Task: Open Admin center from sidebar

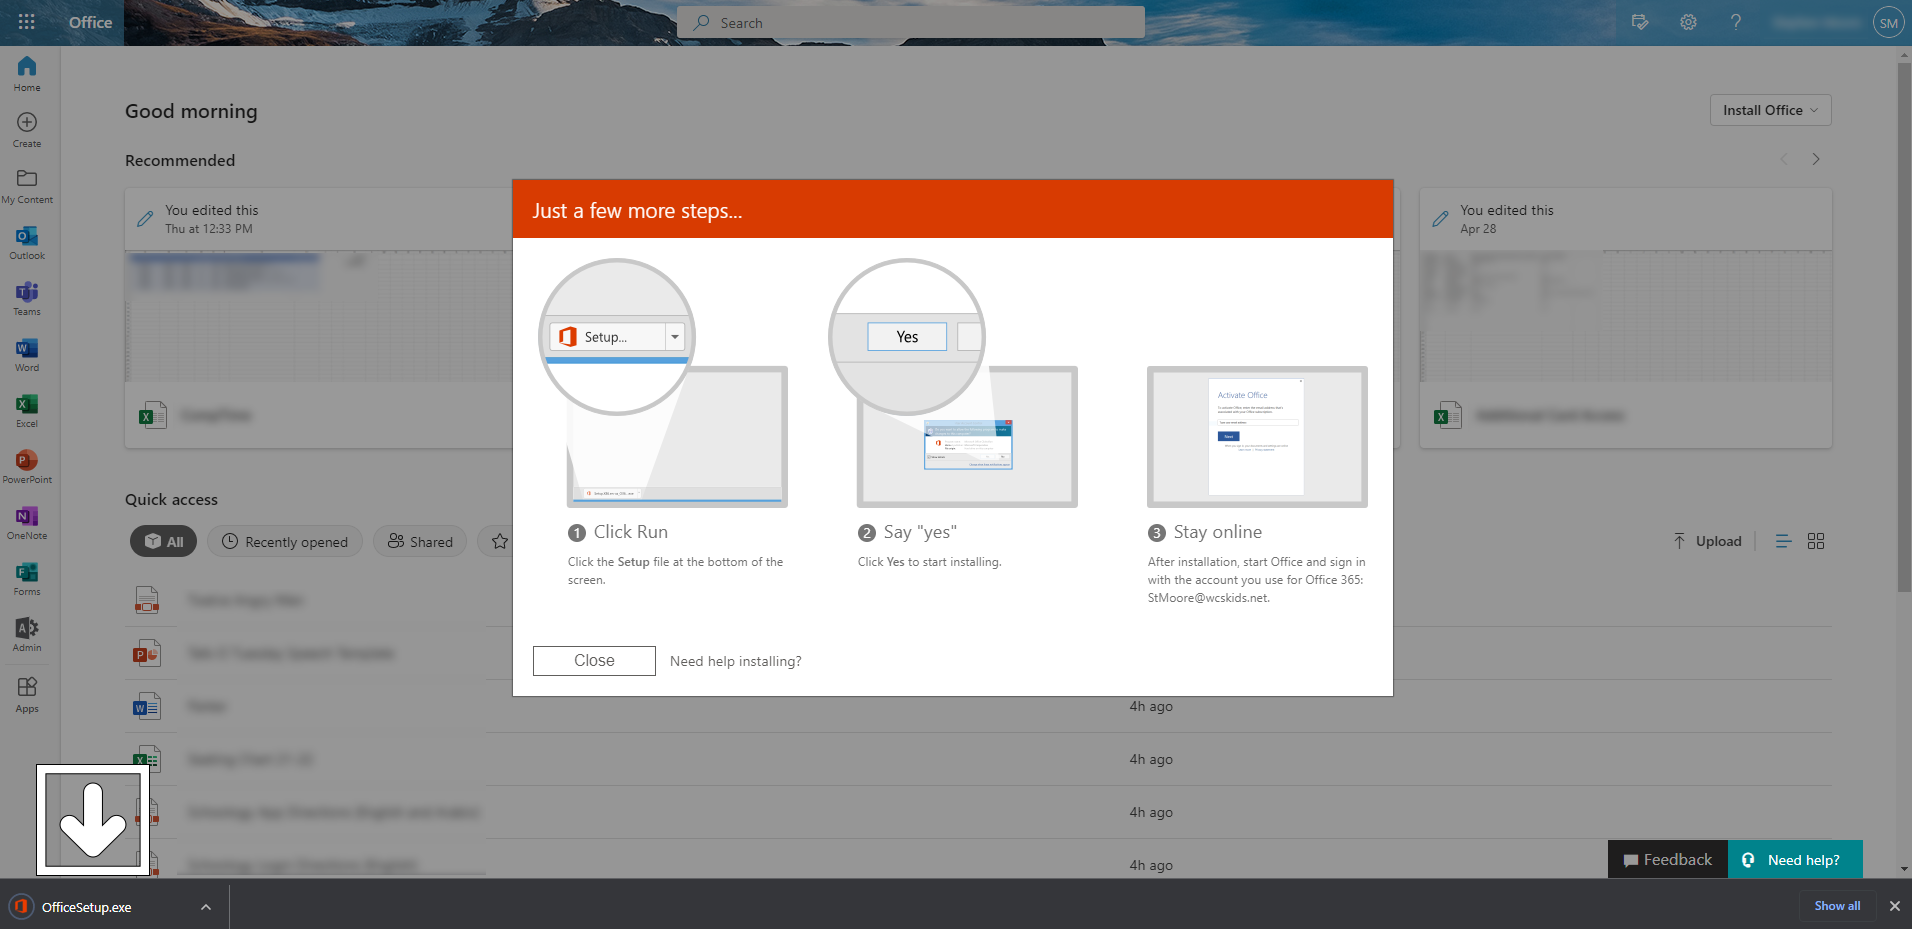Action: (27, 633)
